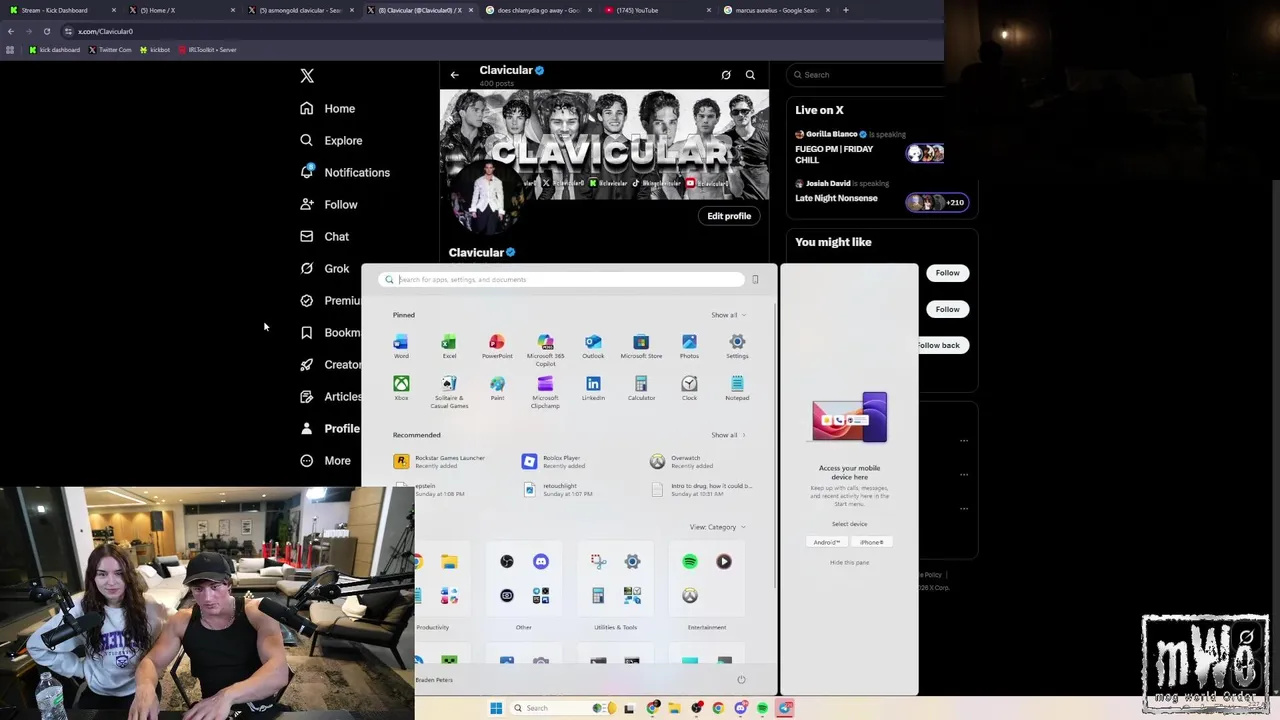Click the Grok icon on profile header
The height and width of the screenshot is (720, 1280).
coord(726,75)
